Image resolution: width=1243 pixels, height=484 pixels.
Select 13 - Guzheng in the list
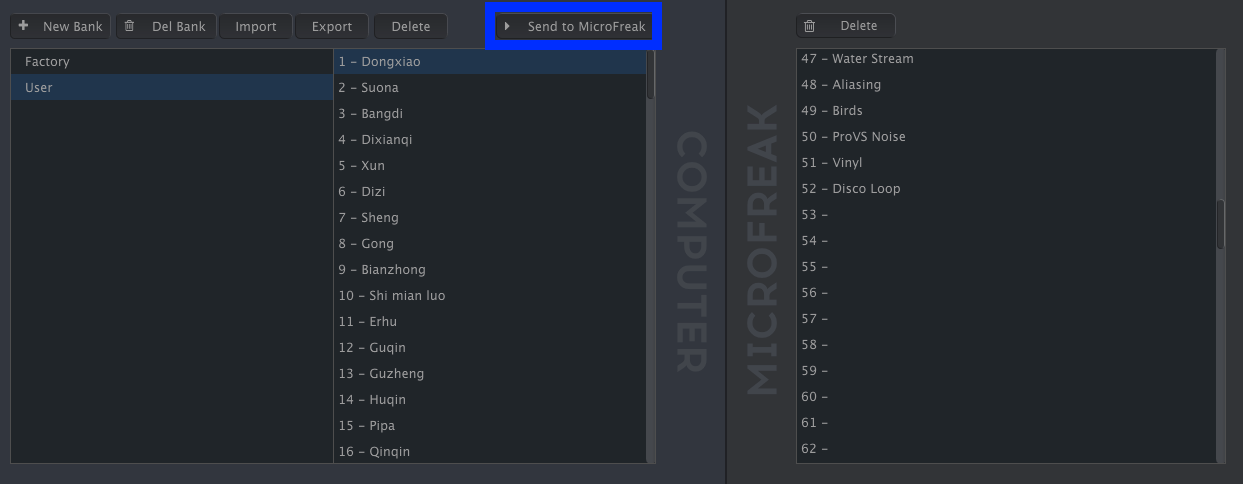click(x=490, y=374)
